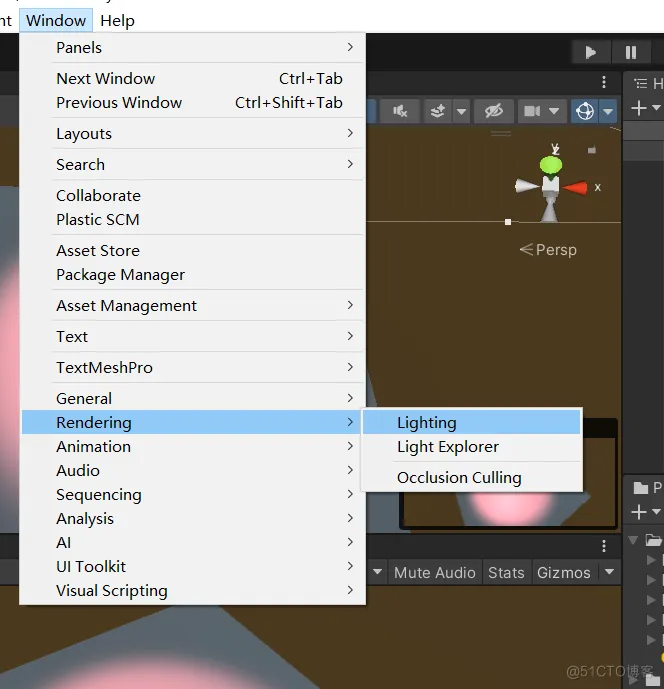Screen dimensions: 664x689
Task: Open Game view Gizmos dropdown arrow
Action: pos(609,572)
